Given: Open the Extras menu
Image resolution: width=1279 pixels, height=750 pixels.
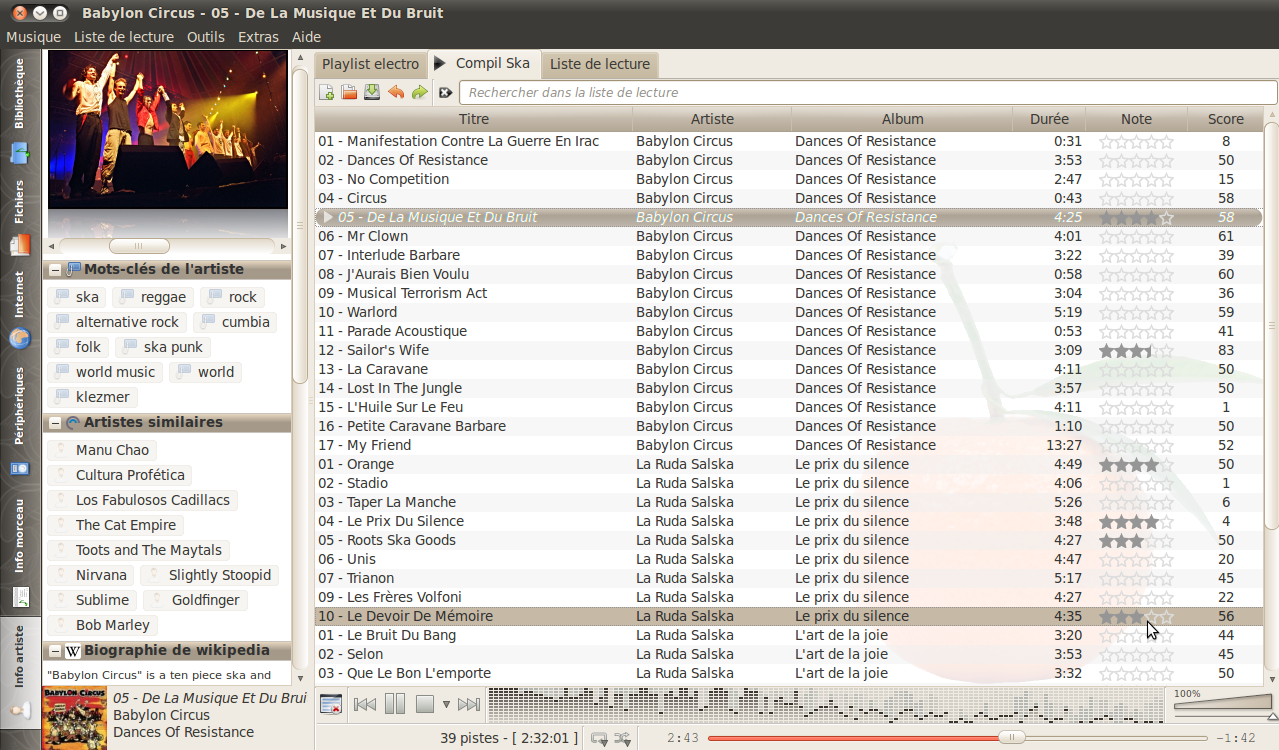Looking at the screenshot, I should (x=258, y=37).
